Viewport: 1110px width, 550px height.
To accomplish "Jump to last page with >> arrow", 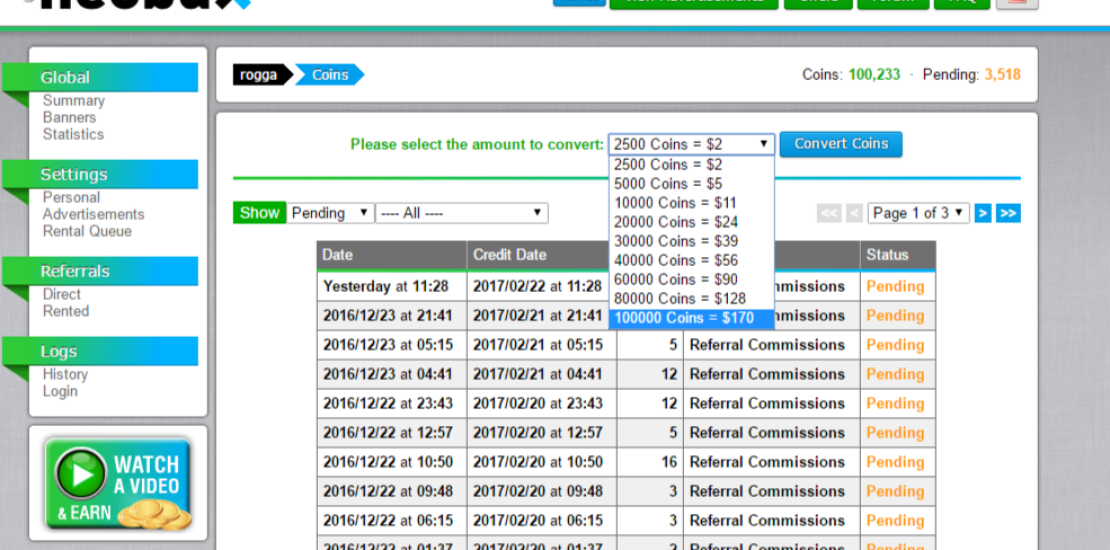I will [1008, 213].
